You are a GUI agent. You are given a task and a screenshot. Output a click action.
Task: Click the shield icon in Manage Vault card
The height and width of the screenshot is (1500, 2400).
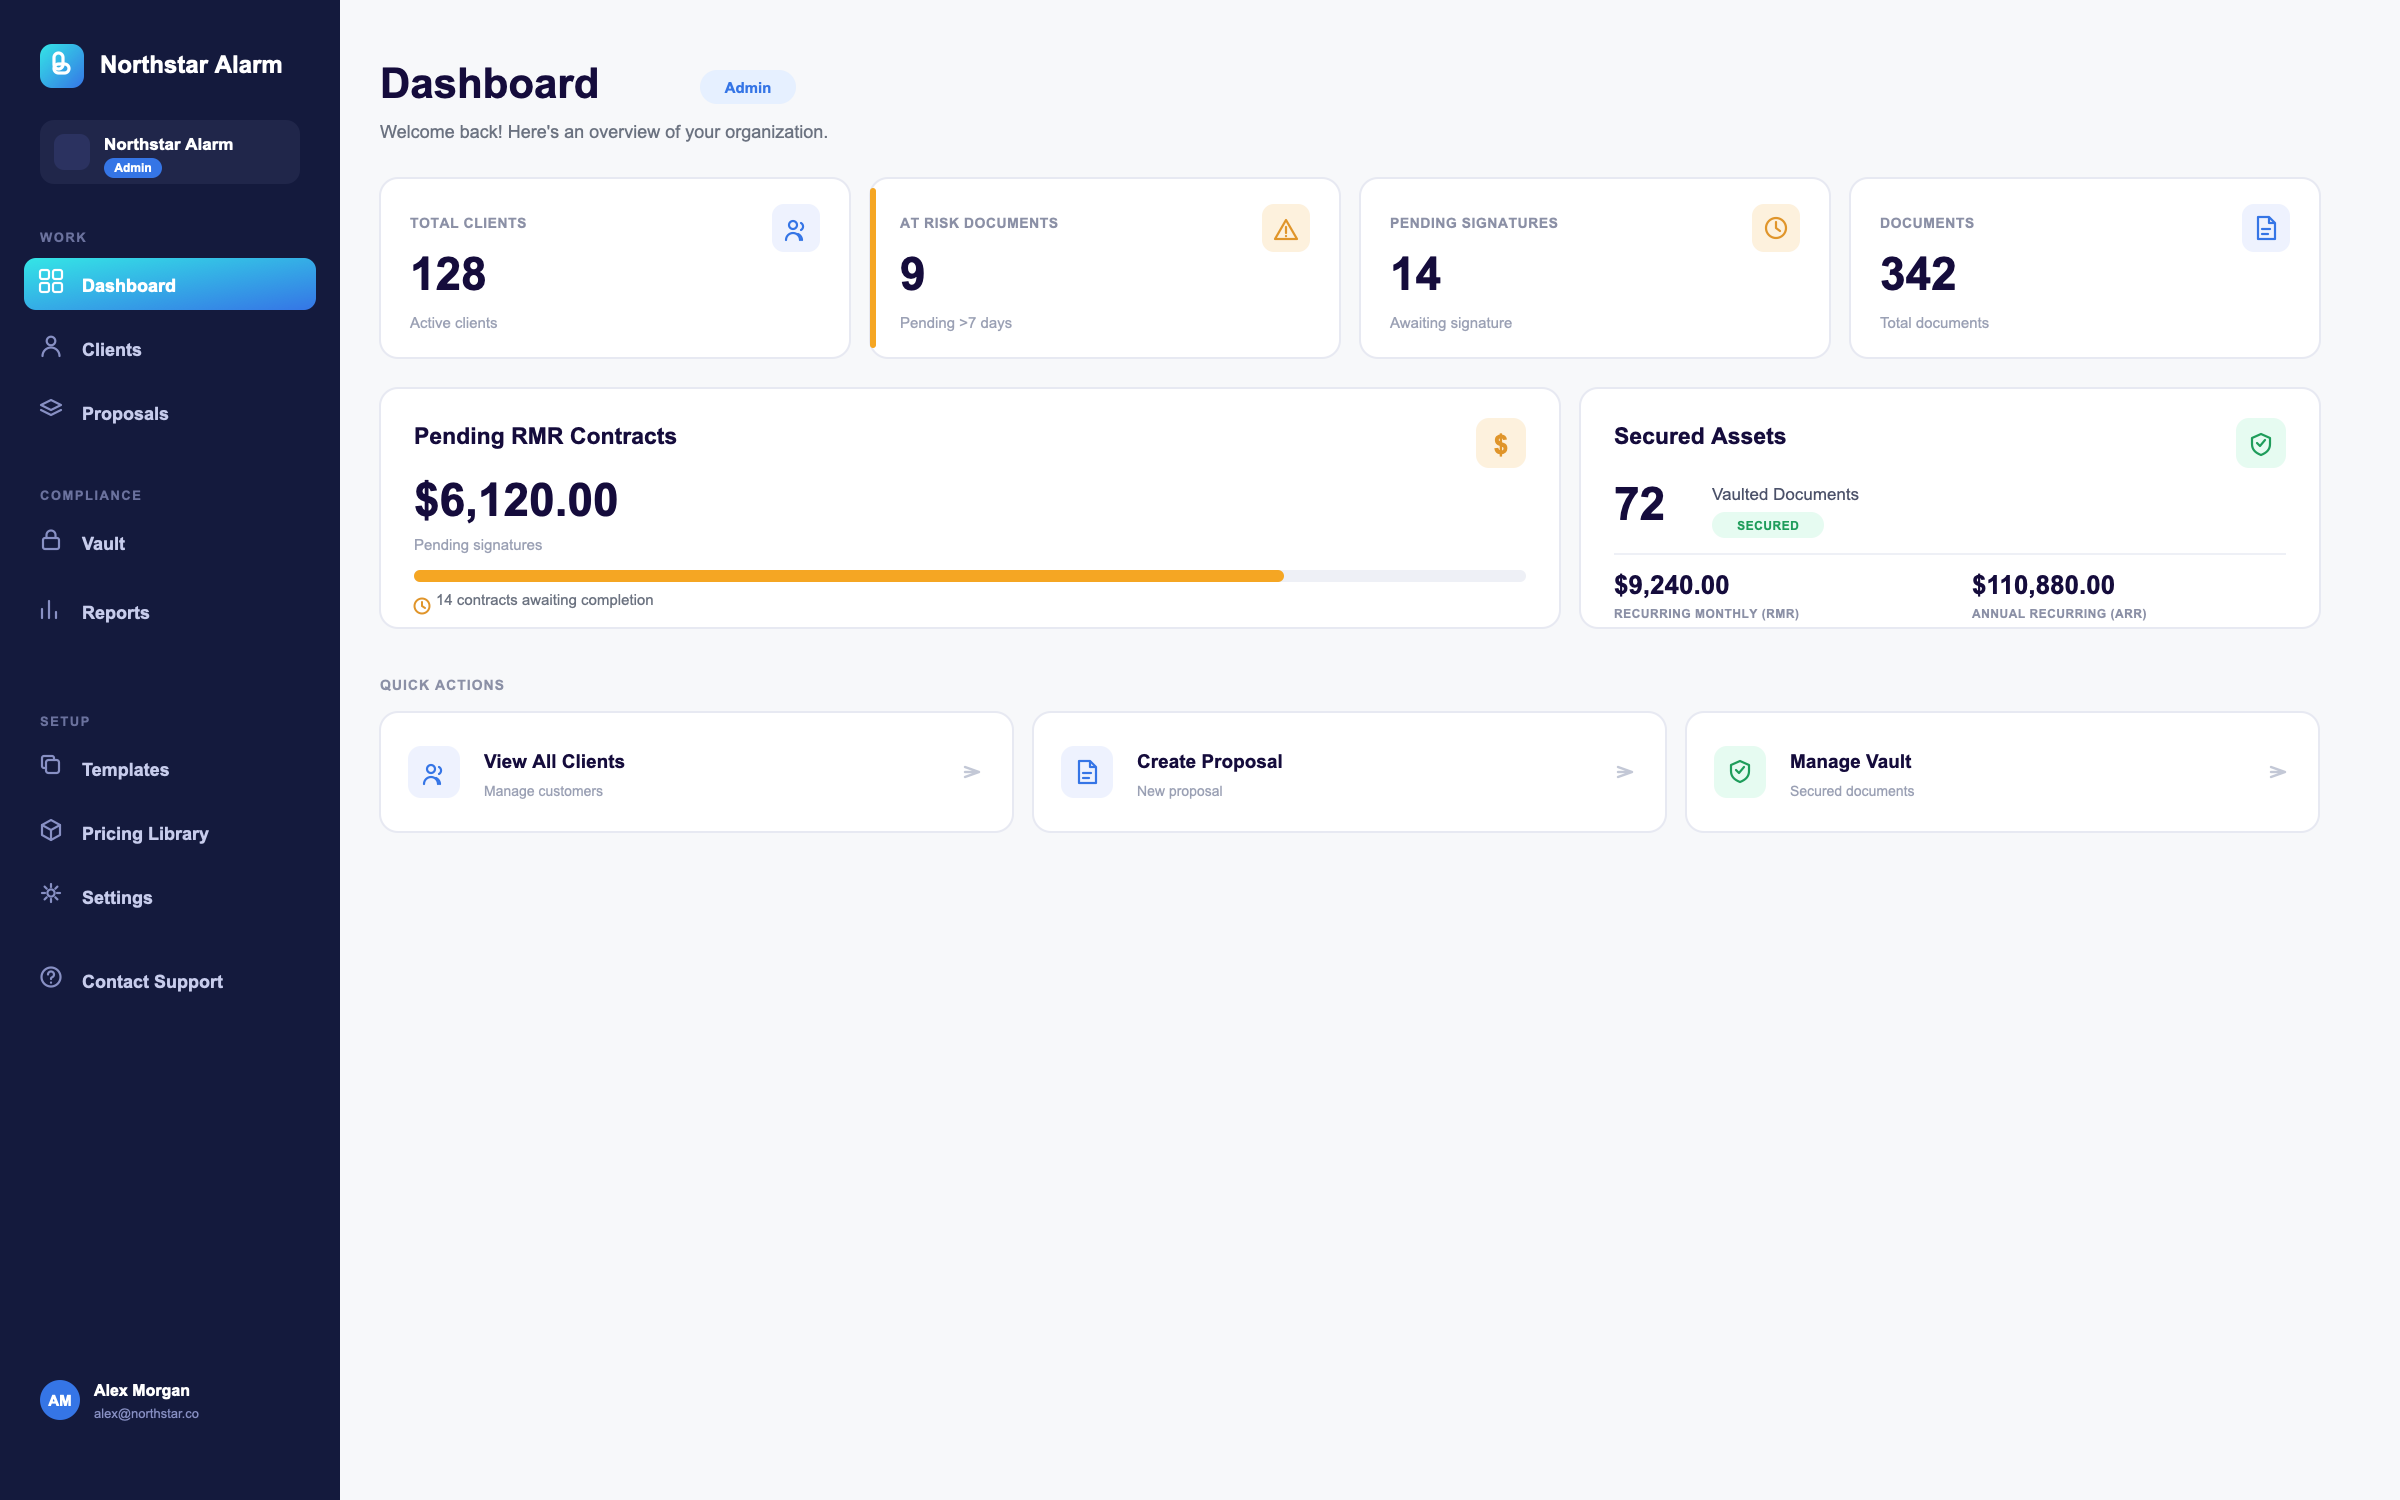pyautogui.click(x=1740, y=772)
